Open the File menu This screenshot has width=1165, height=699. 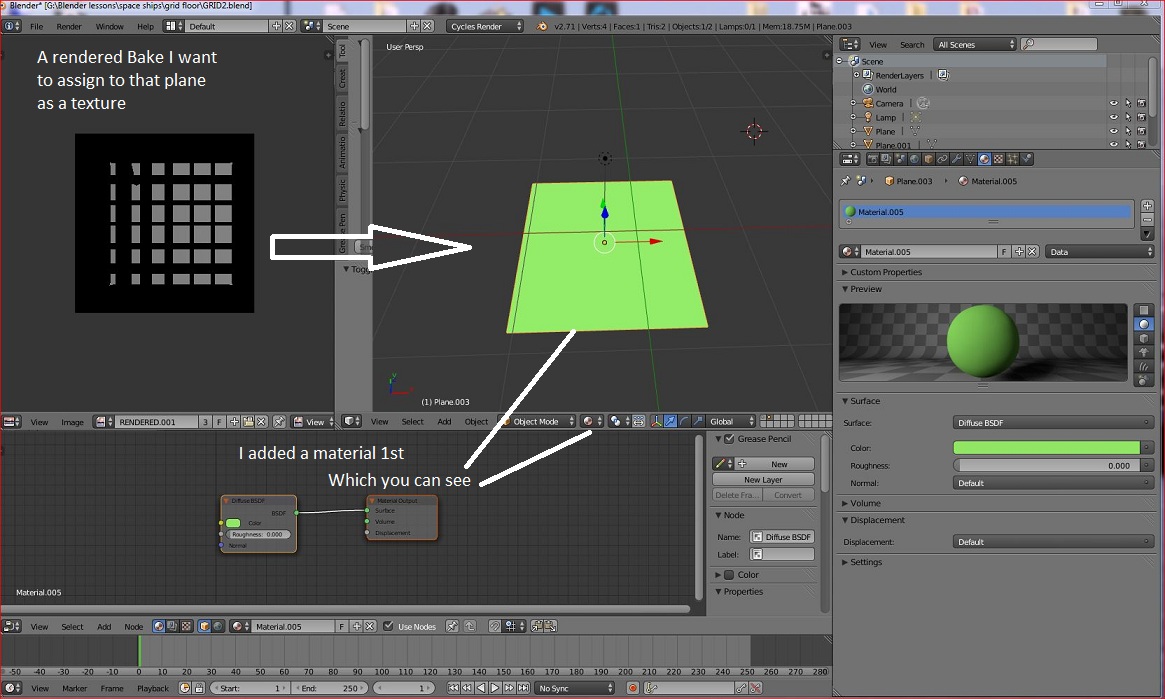click(36, 26)
